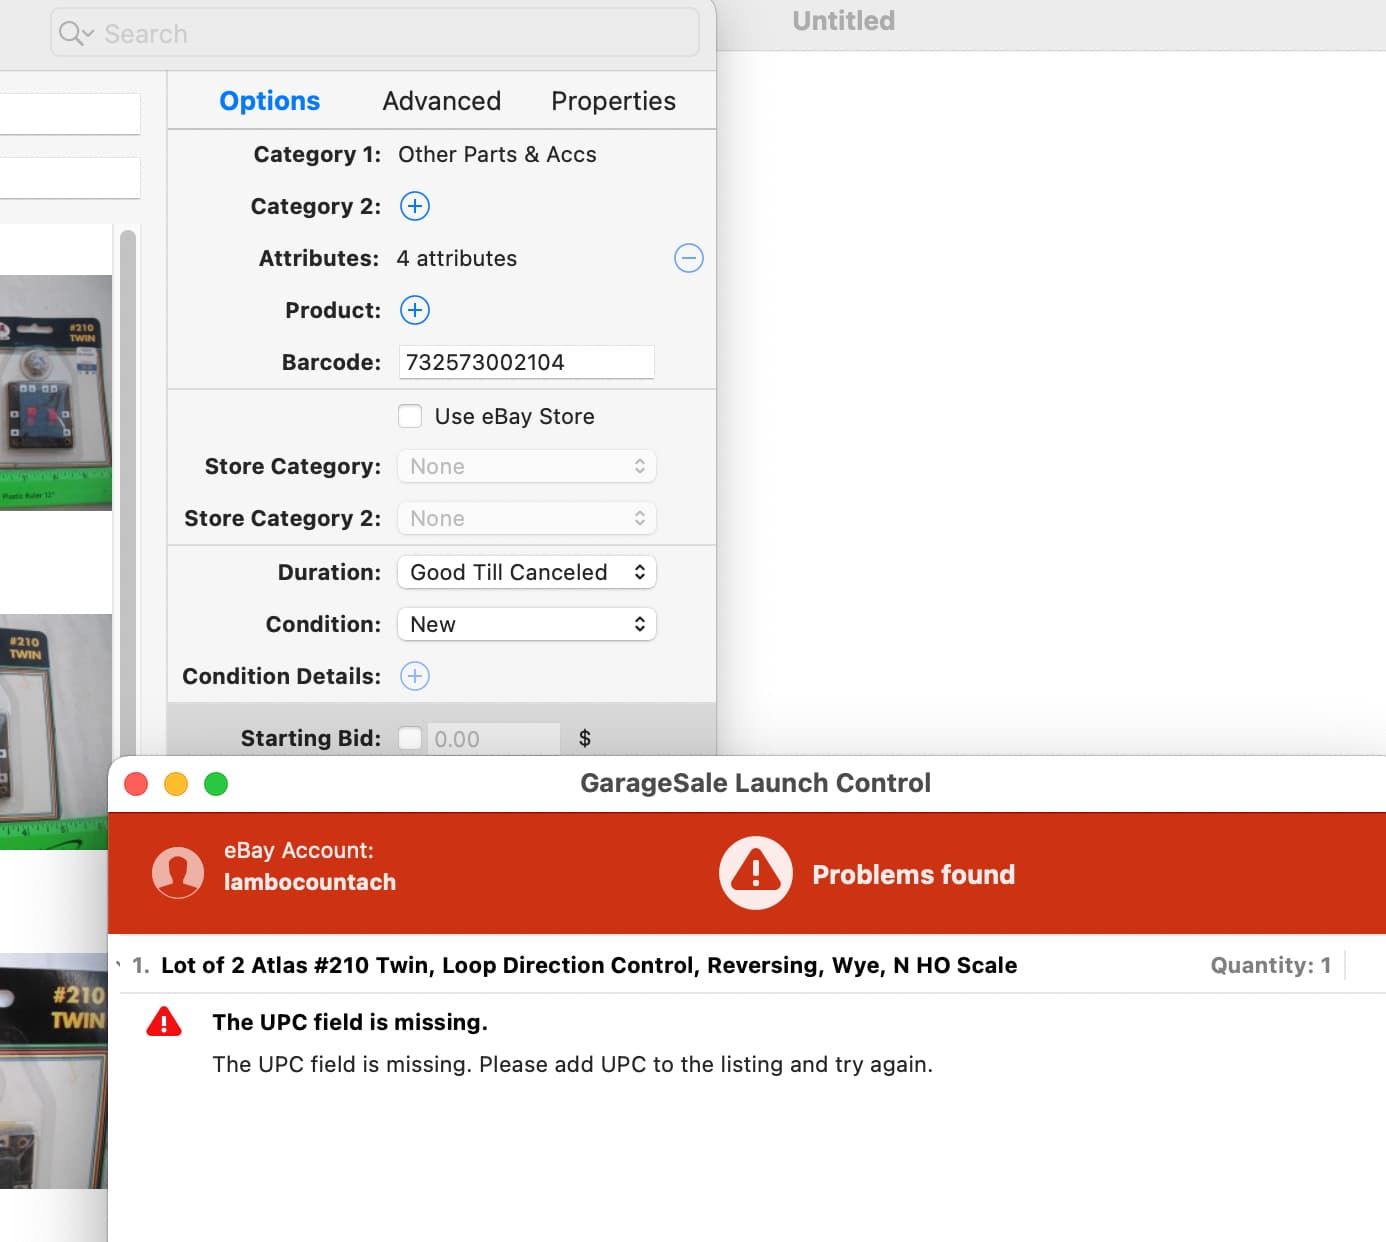This screenshot has width=1386, height=1242.
Task: Zoom the Launch Control window green button
Action: [x=216, y=784]
